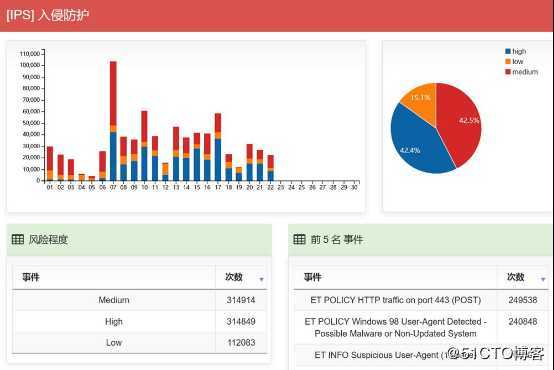Toggle the low legend swatch
The height and width of the screenshot is (370, 554).
tap(508, 61)
